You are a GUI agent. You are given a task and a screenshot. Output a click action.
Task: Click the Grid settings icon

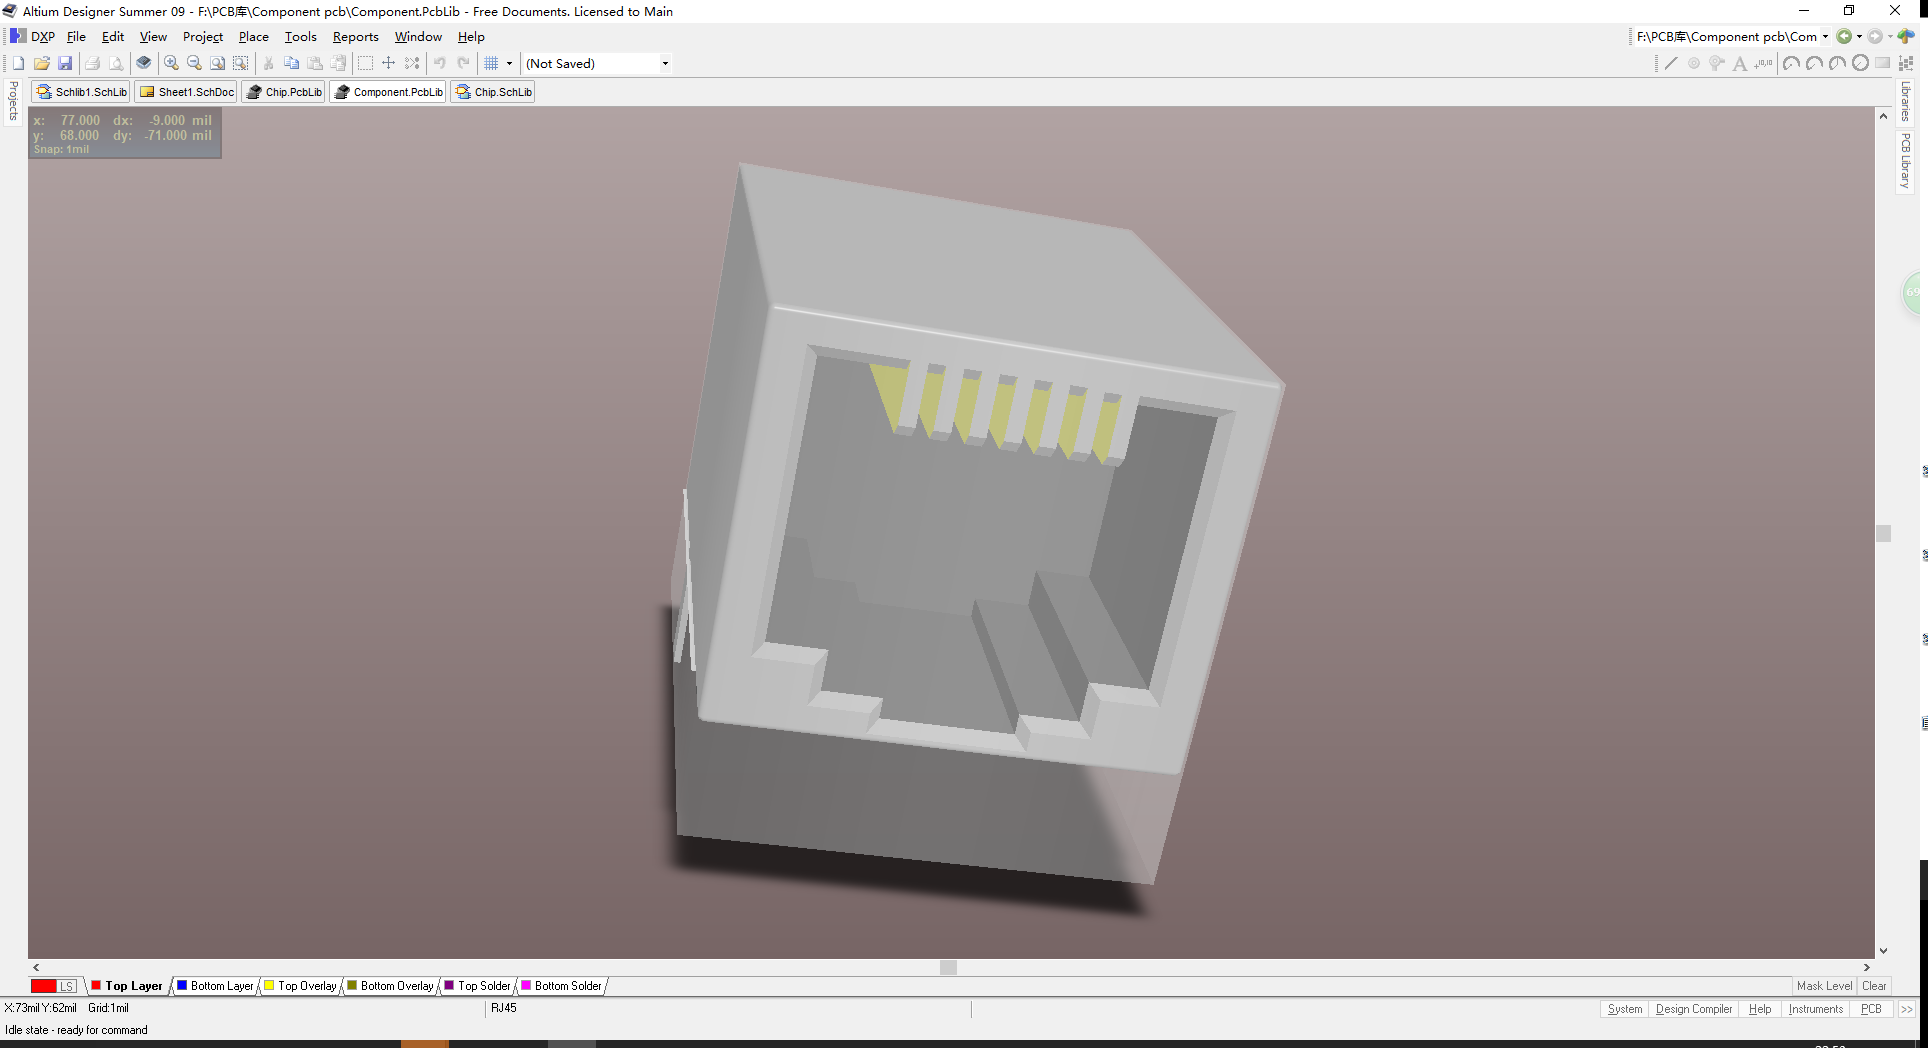(x=491, y=63)
